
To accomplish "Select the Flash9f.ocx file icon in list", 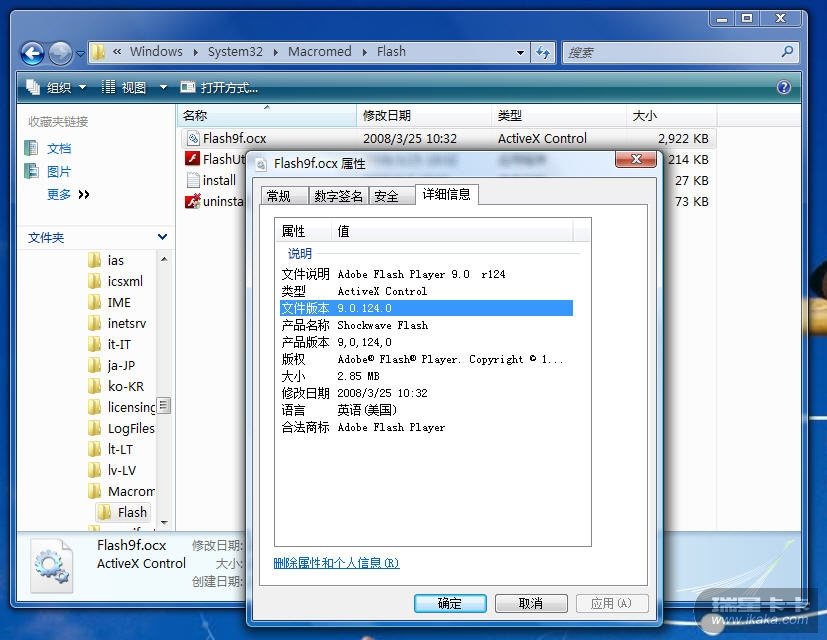I will [193, 138].
